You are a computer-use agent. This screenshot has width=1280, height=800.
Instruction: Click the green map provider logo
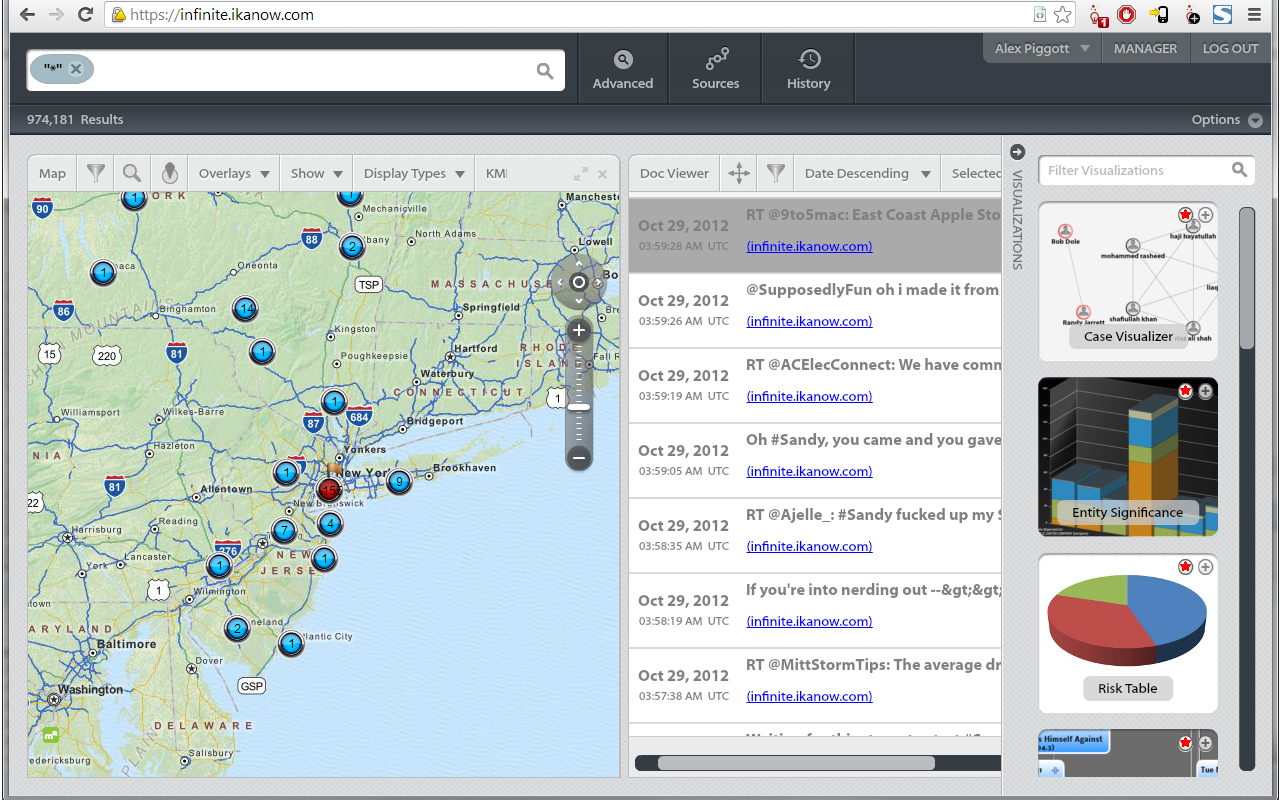point(50,735)
